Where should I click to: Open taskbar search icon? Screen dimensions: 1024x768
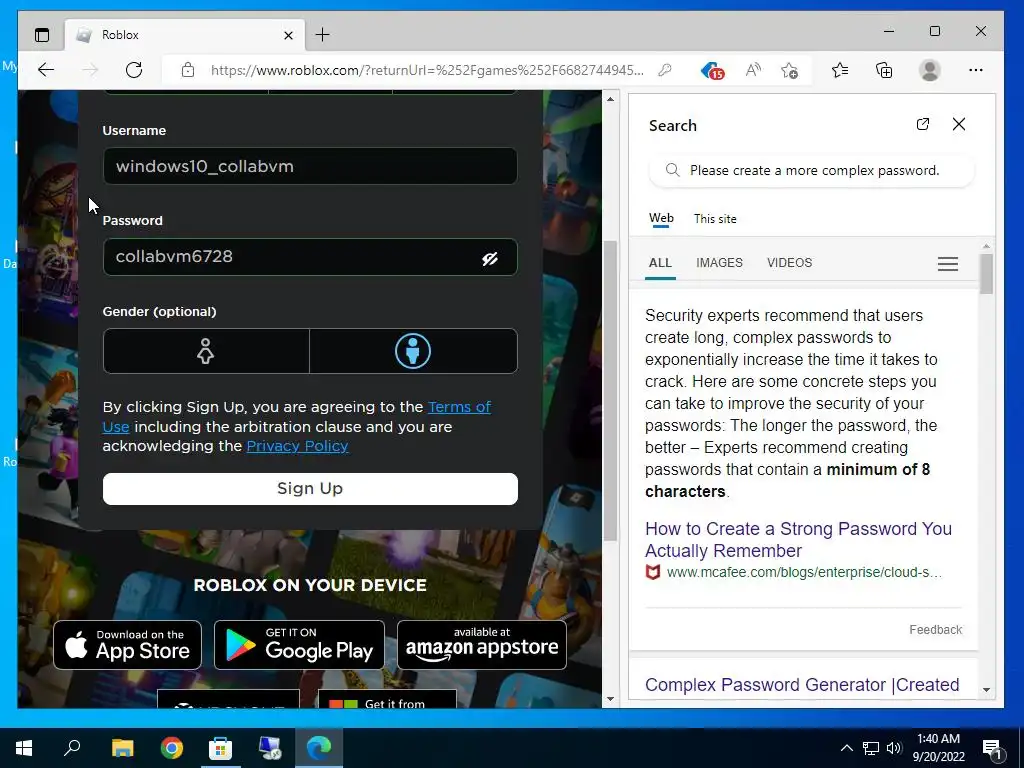coord(72,748)
